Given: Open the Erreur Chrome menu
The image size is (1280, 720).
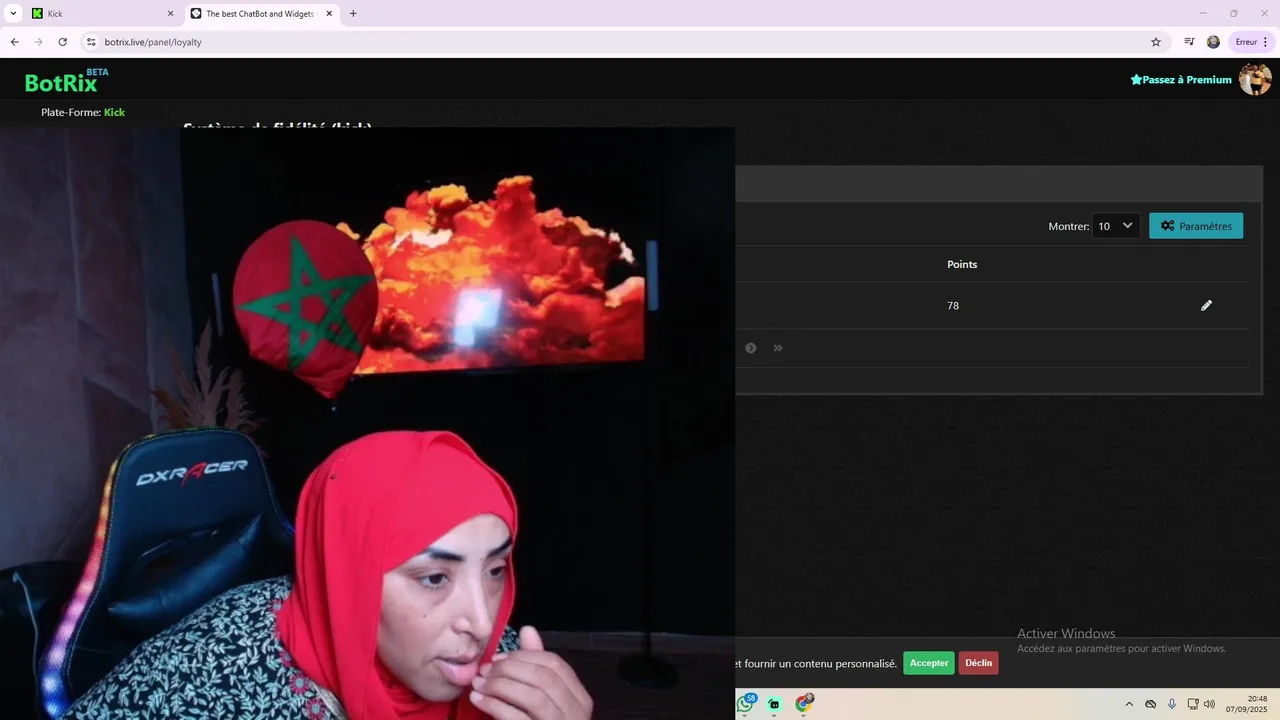Looking at the screenshot, I should point(1252,42).
